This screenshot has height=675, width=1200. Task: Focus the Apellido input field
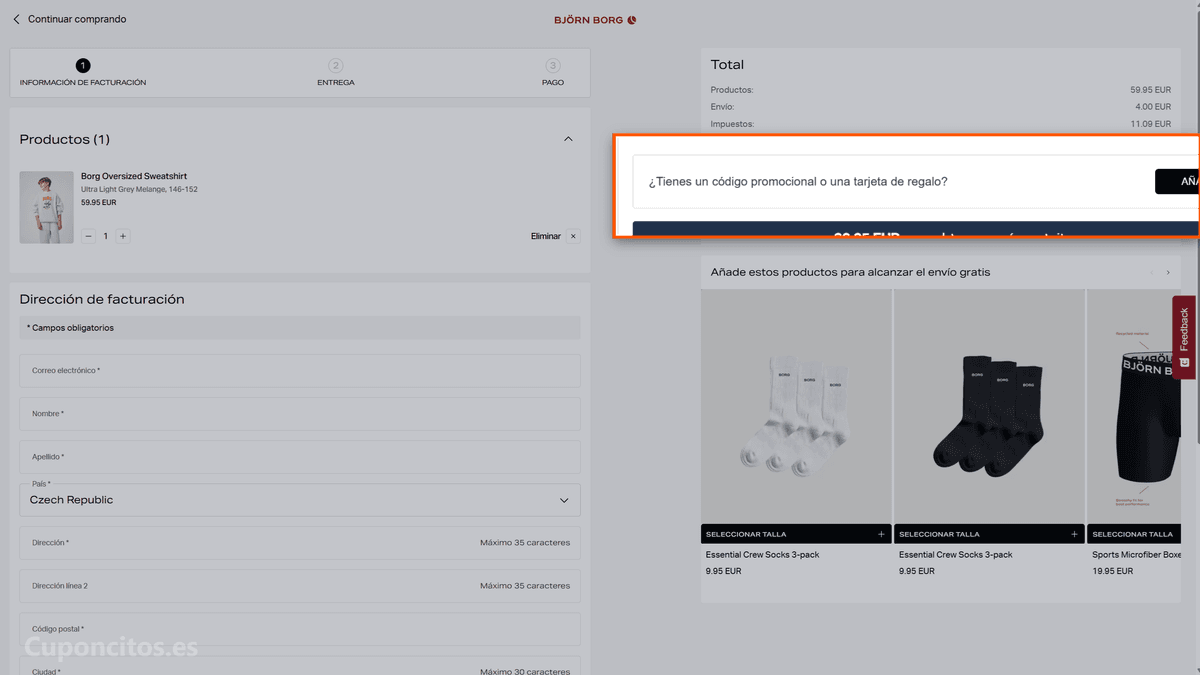coord(300,456)
